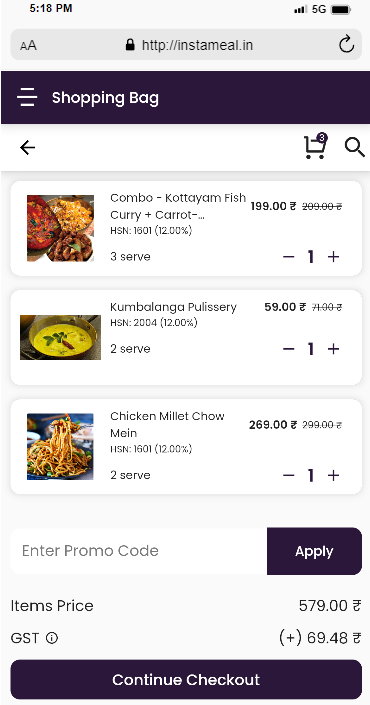The width and height of the screenshot is (370, 705).
Task: Open the hamburger menu
Action: pyautogui.click(x=27, y=97)
